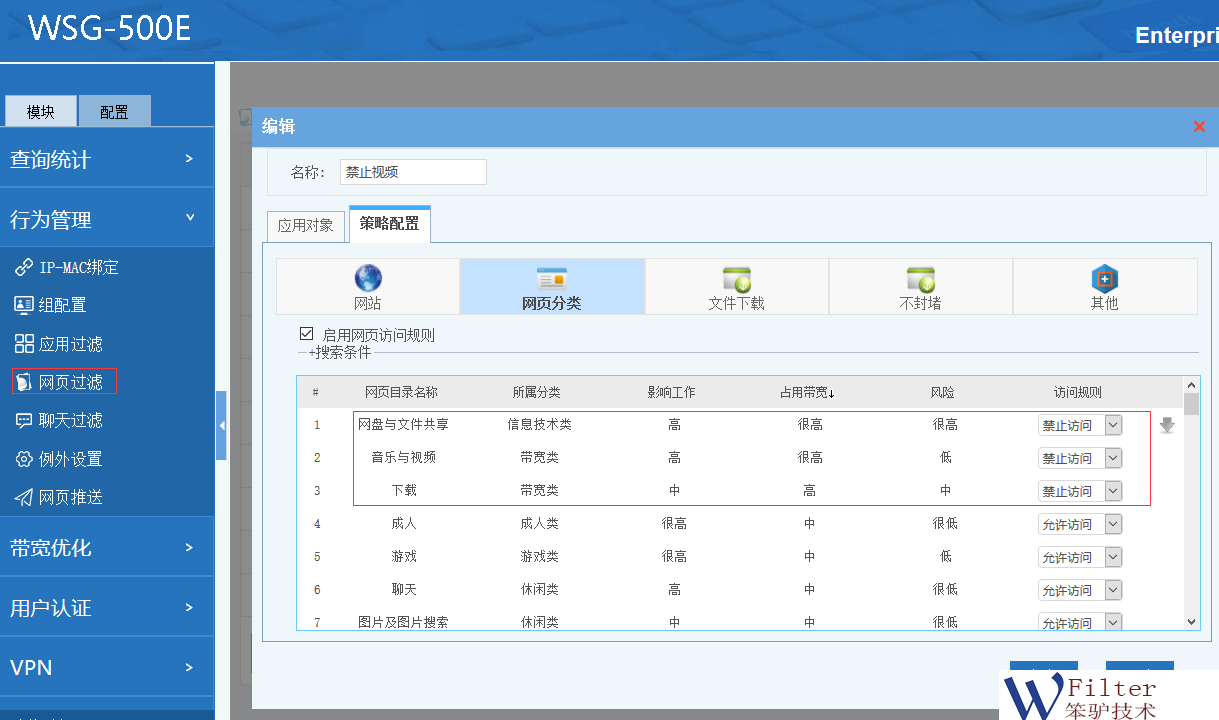Switch to the 配置 tab
This screenshot has height=720, width=1219.
pyautogui.click(x=114, y=112)
